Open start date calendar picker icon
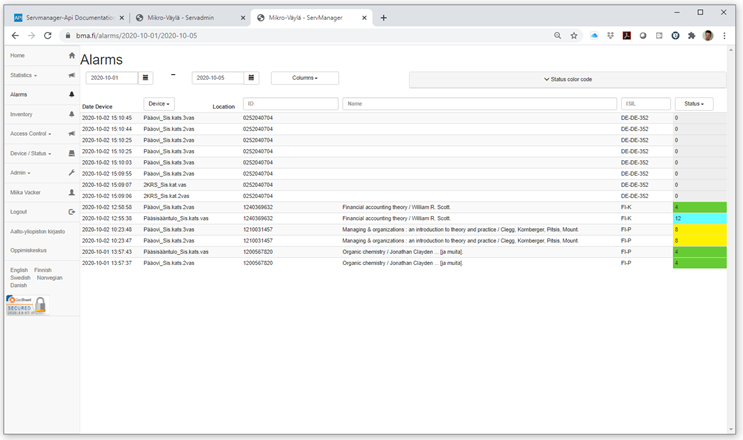The width and height of the screenshot is (743, 440). tap(146, 78)
